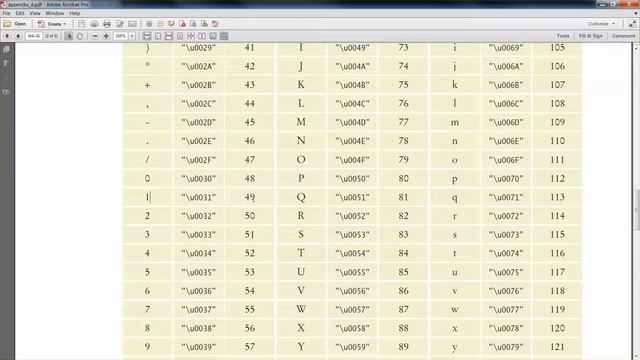This screenshot has height=360, width=640.
Task: Click the vertical scrollbar thumb
Action: pyautogui.click(x=636, y=210)
